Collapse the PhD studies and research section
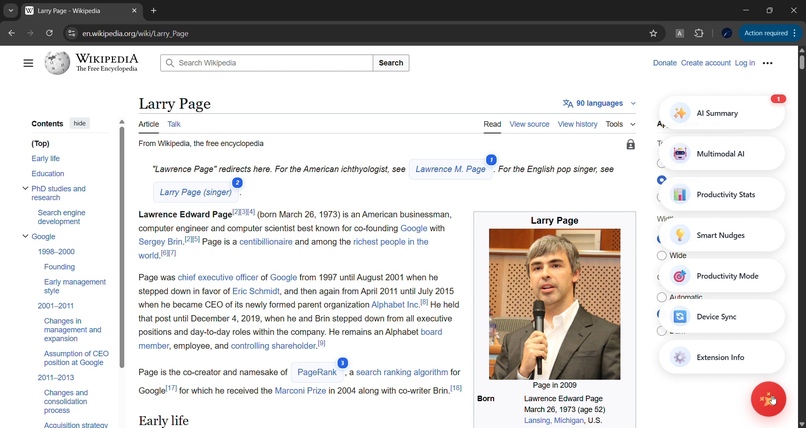The image size is (806, 428). (x=25, y=189)
